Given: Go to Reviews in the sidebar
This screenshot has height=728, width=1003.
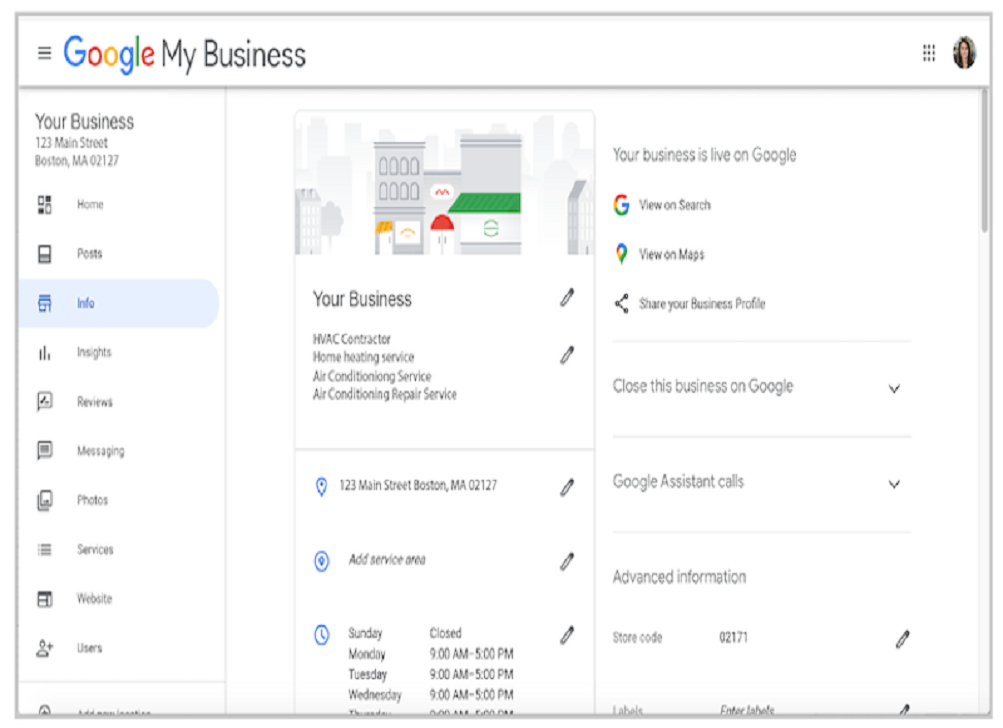Looking at the screenshot, I should point(94,402).
